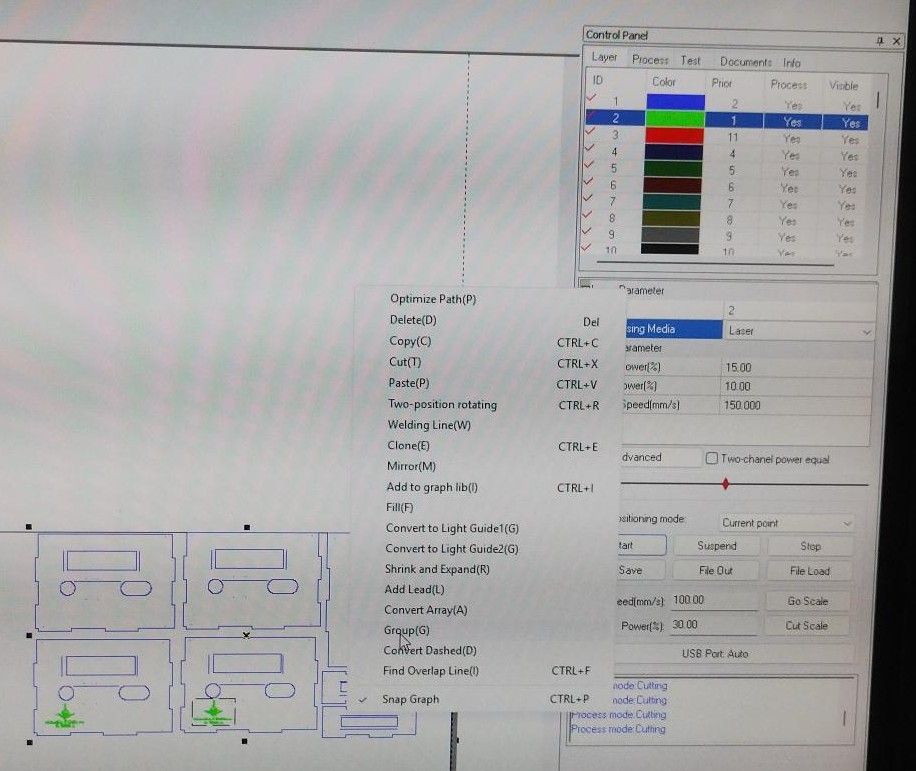
Task: Click Group(G) in the context menu
Action: (407, 630)
